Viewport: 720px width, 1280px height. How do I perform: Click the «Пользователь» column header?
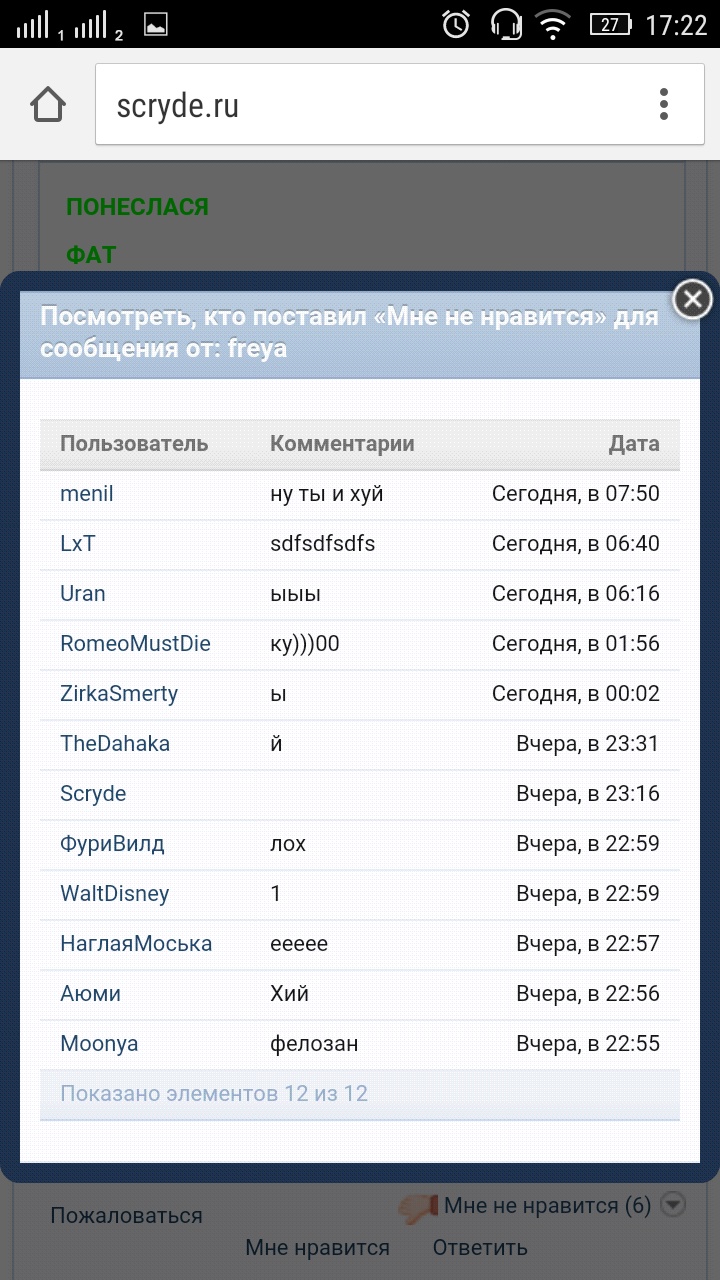133,443
